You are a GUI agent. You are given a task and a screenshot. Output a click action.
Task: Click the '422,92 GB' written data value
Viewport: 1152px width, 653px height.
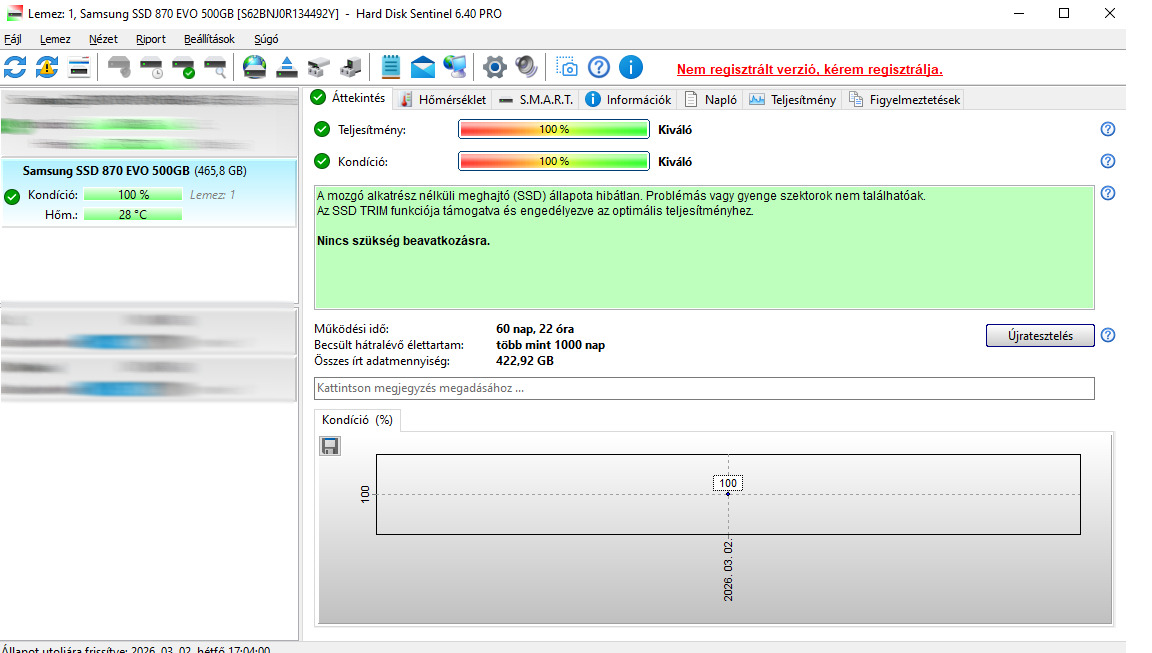[525, 361]
